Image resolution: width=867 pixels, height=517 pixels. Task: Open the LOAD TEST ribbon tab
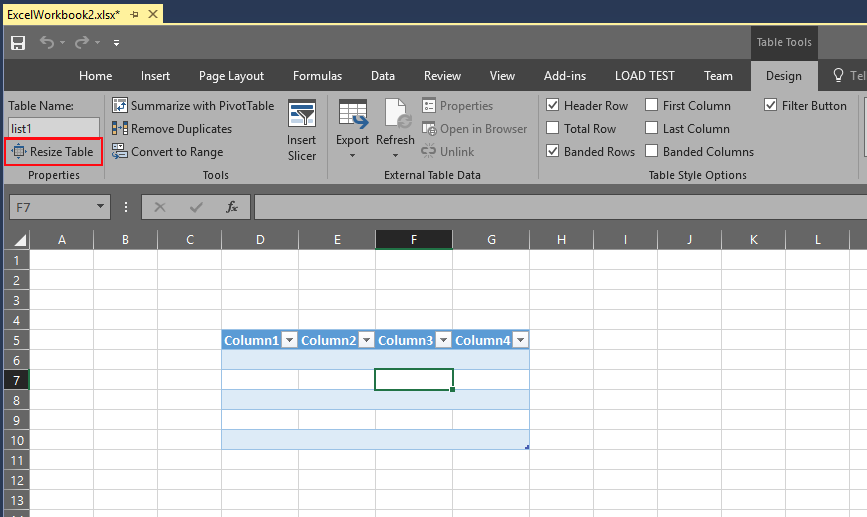[645, 76]
